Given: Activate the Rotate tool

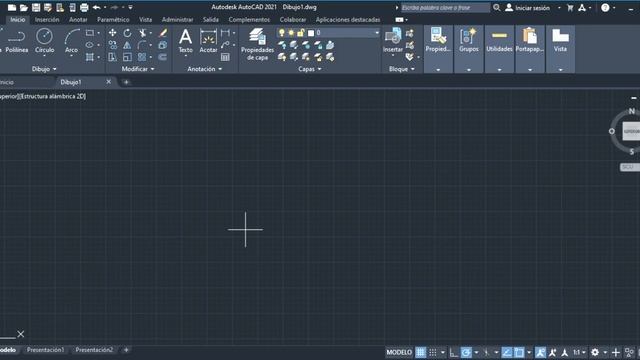Looking at the screenshot, I should tap(127, 33).
